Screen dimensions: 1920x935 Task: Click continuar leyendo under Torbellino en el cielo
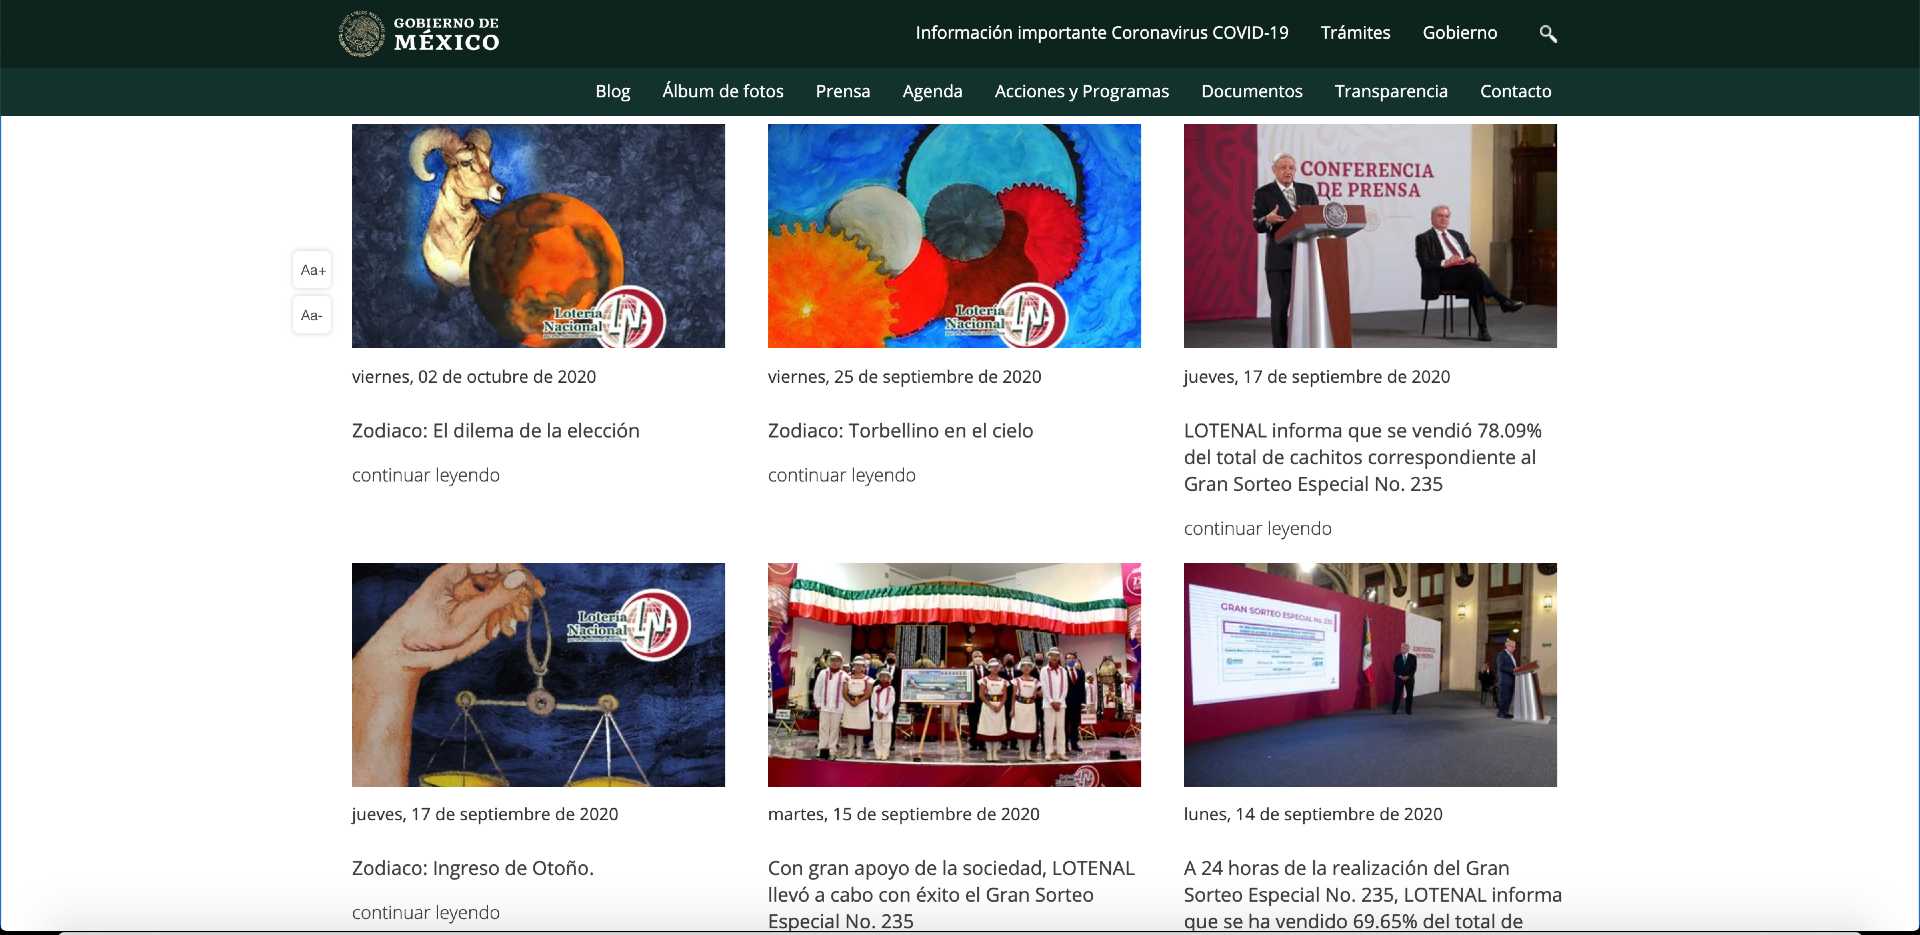click(x=842, y=475)
